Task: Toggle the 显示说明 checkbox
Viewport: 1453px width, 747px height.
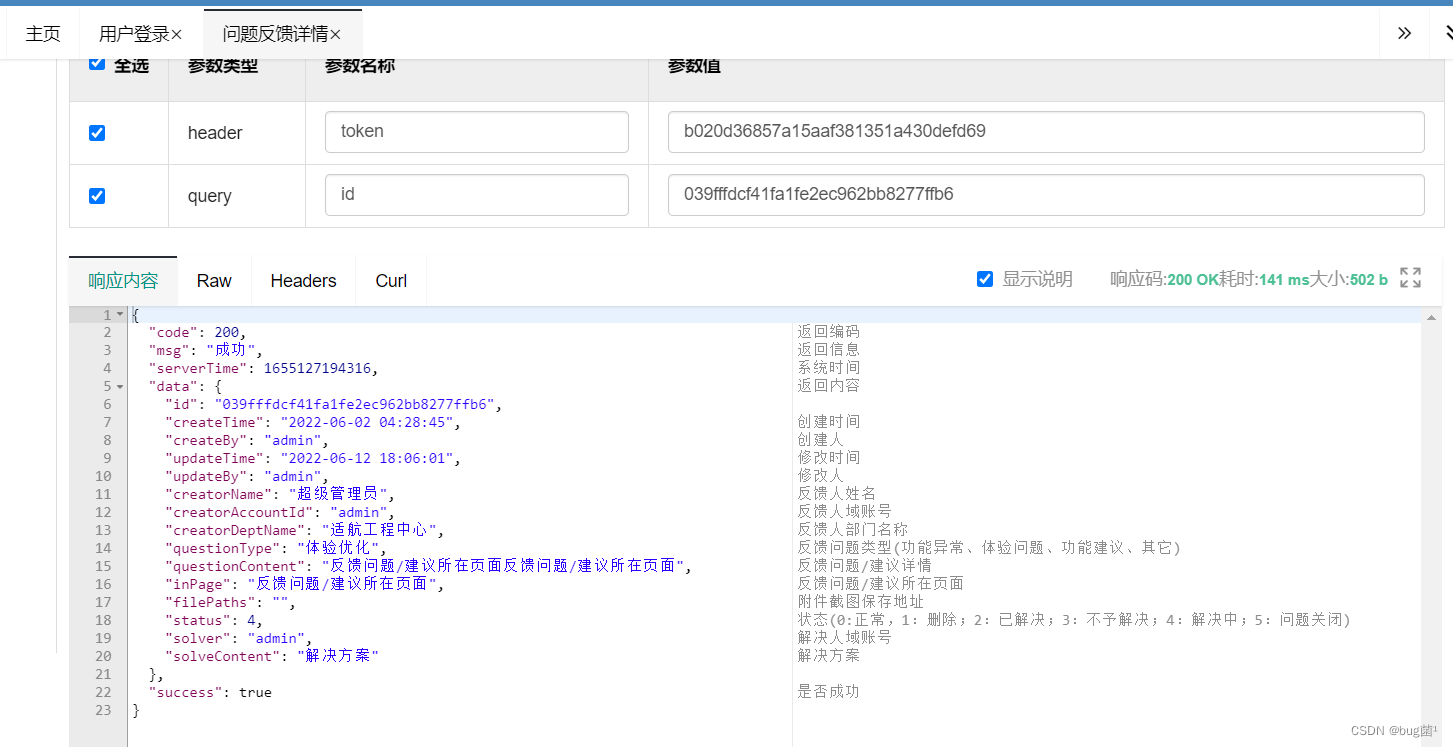Action: (x=985, y=279)
